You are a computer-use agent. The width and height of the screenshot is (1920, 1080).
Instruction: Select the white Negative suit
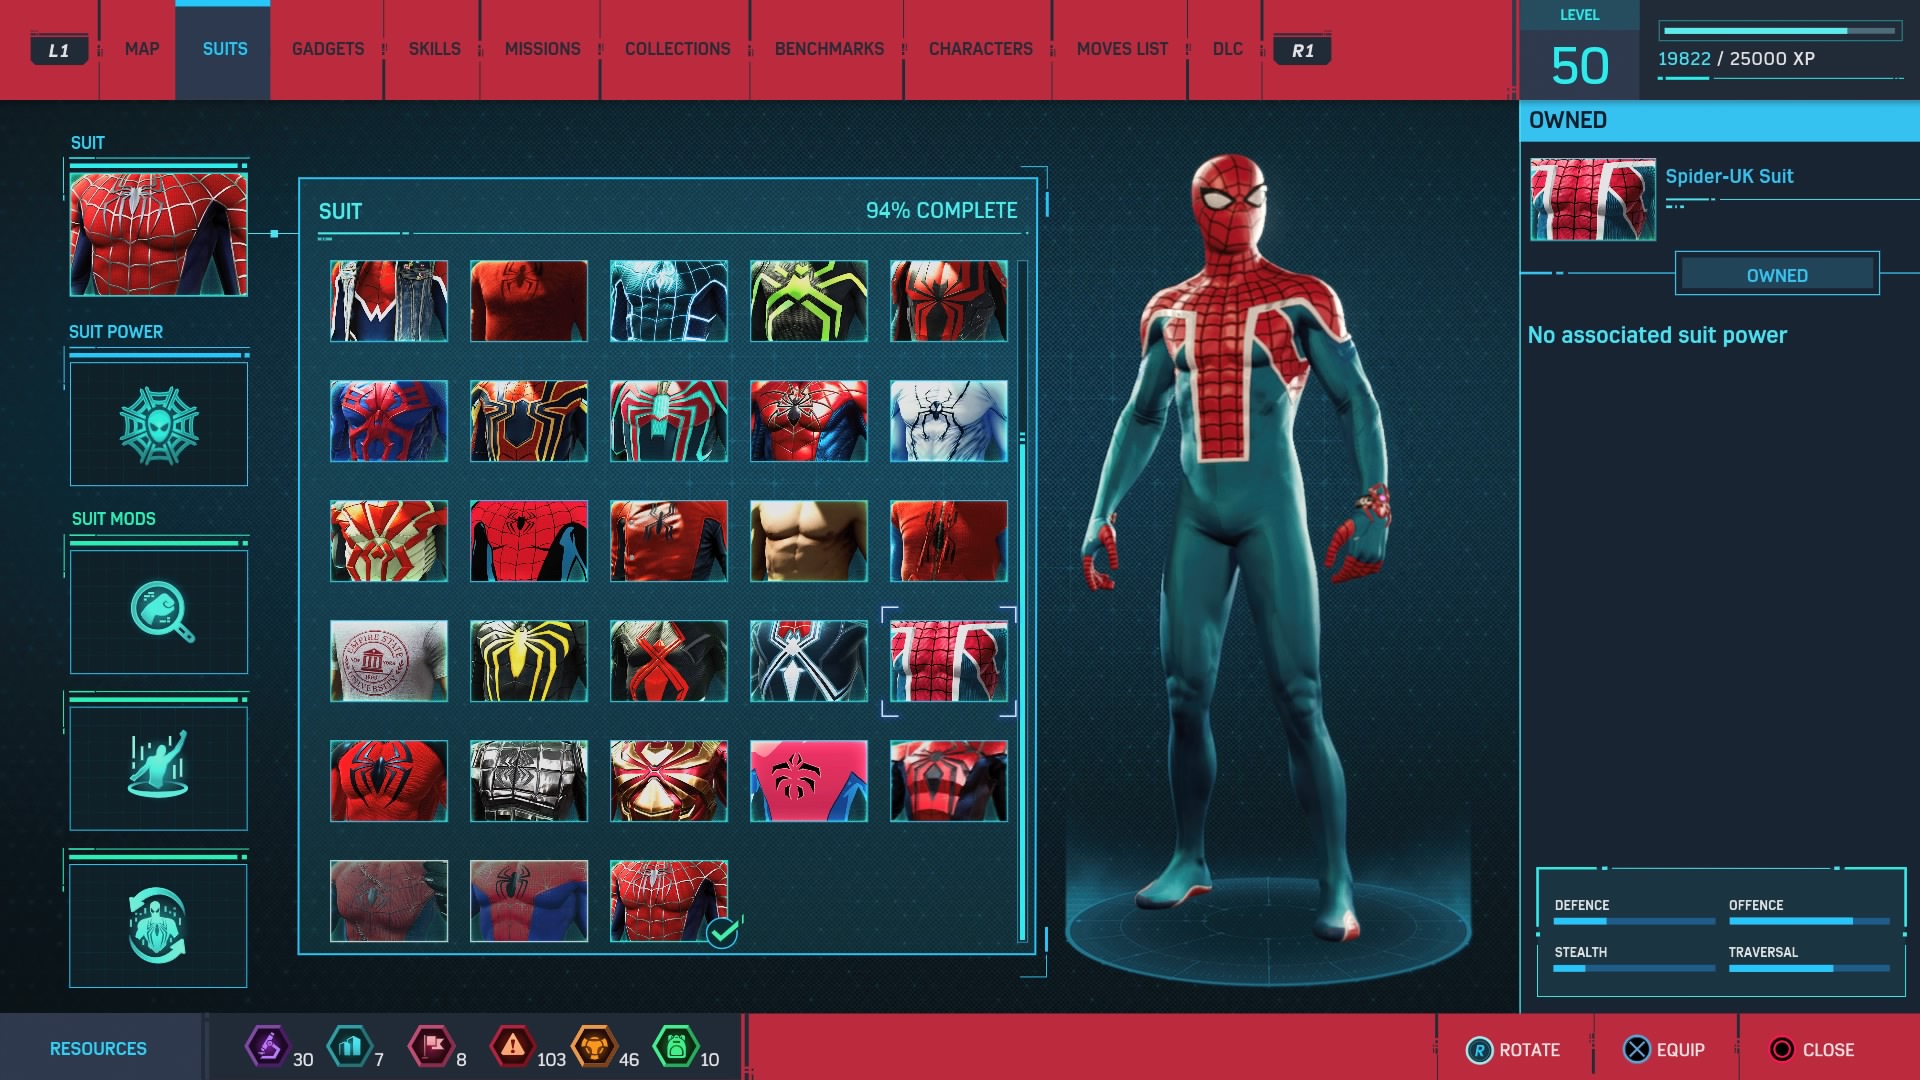coord(949,421)
